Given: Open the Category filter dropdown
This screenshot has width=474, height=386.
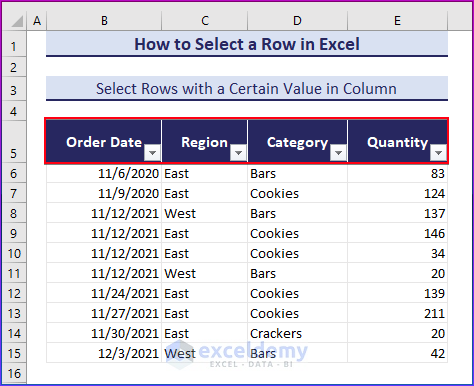Looking at the screenshot, I should tap(338, 153).
